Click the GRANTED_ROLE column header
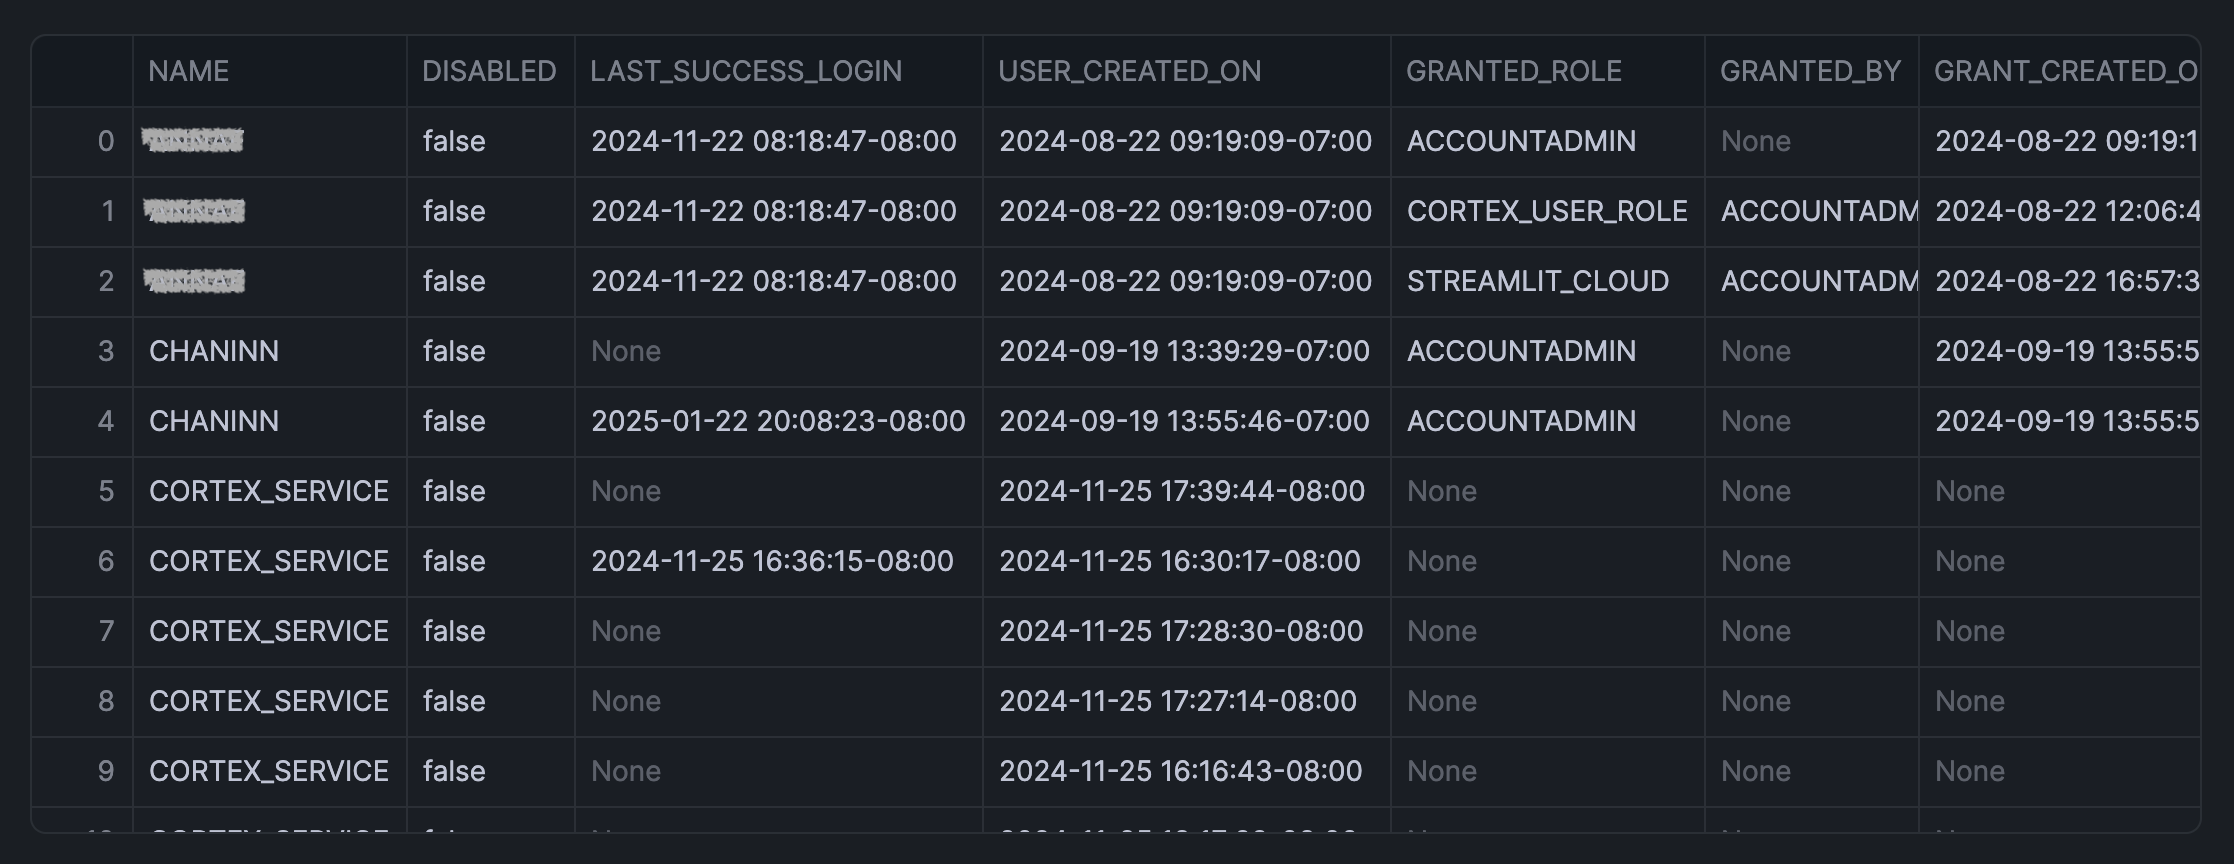 [x=1514, y=71]
